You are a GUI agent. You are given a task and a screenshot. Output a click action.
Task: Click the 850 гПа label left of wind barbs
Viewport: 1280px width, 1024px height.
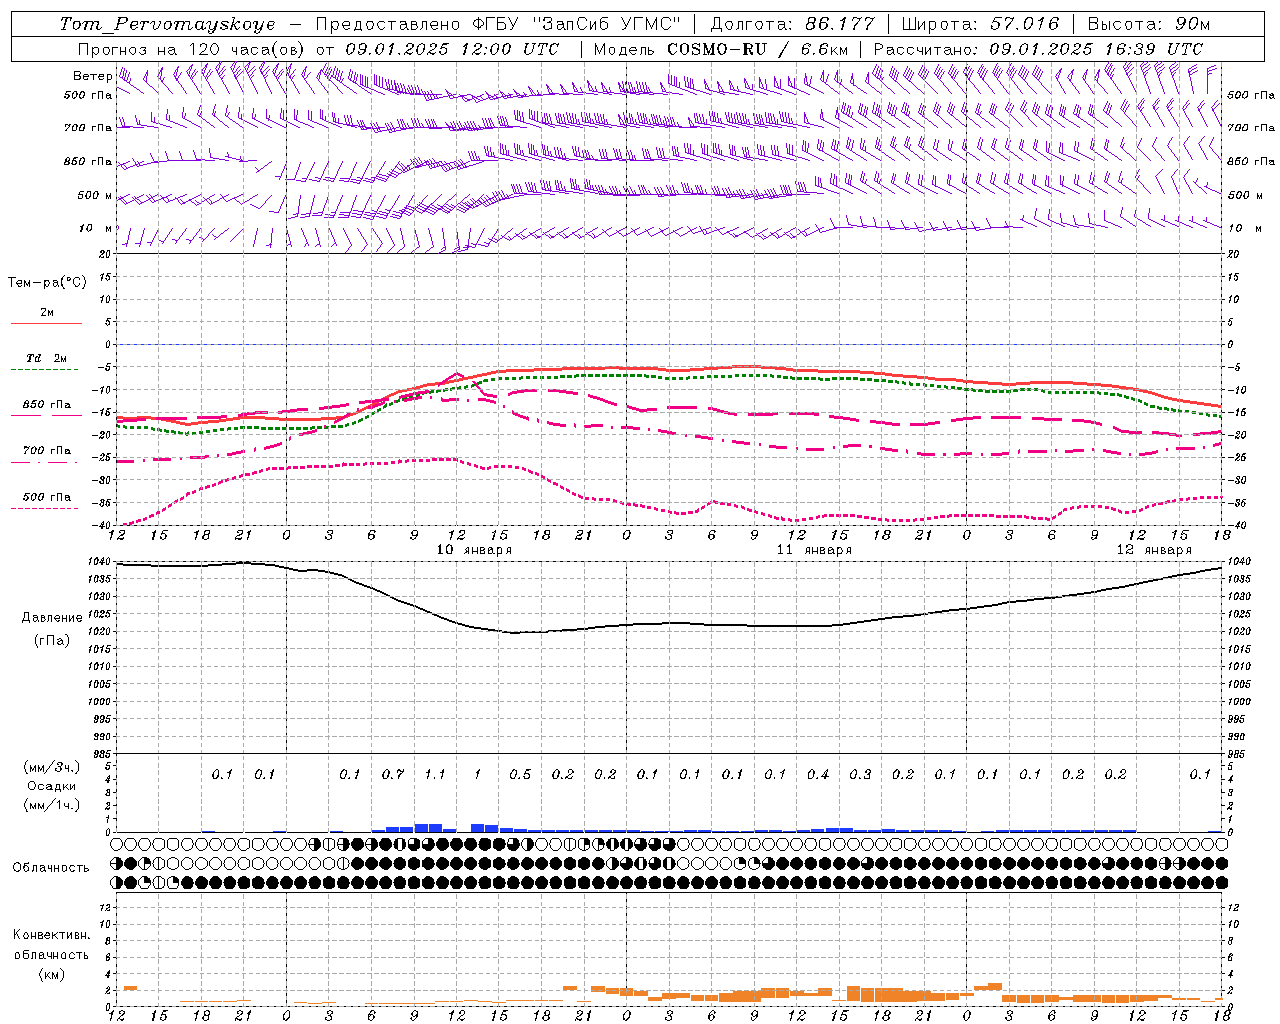click(x=88, y=161)
